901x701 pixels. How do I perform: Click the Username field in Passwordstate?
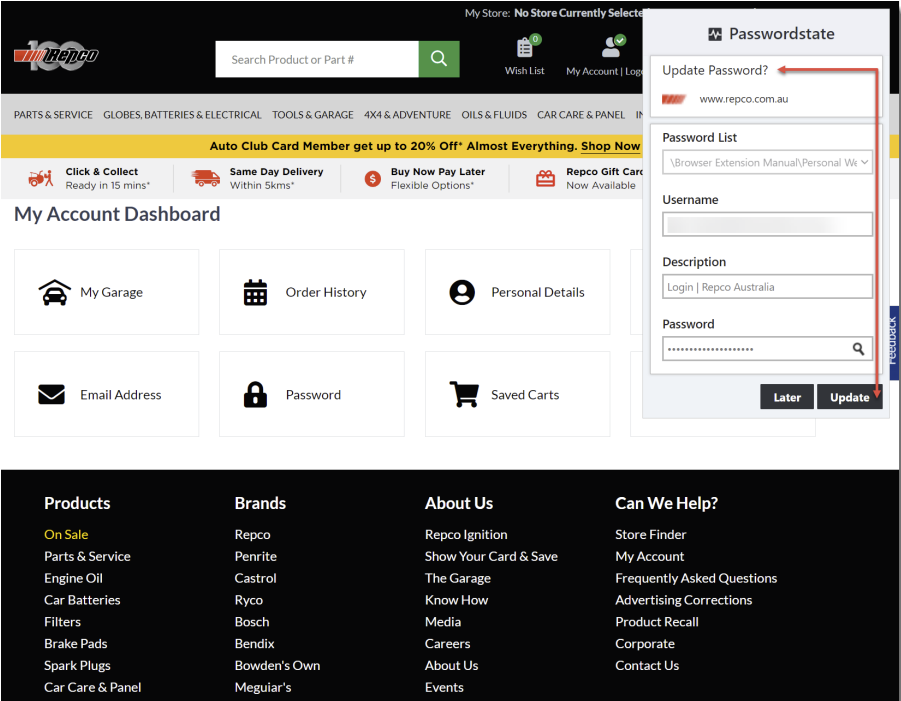click(767, 224)
